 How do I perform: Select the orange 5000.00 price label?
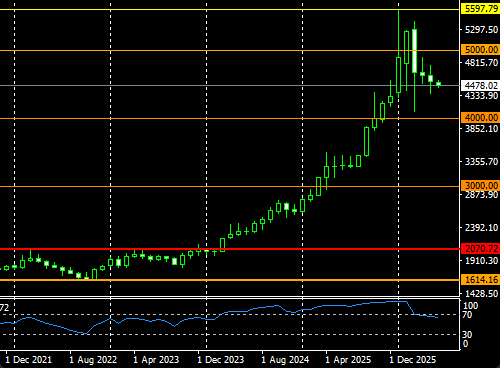coord(480,50)
